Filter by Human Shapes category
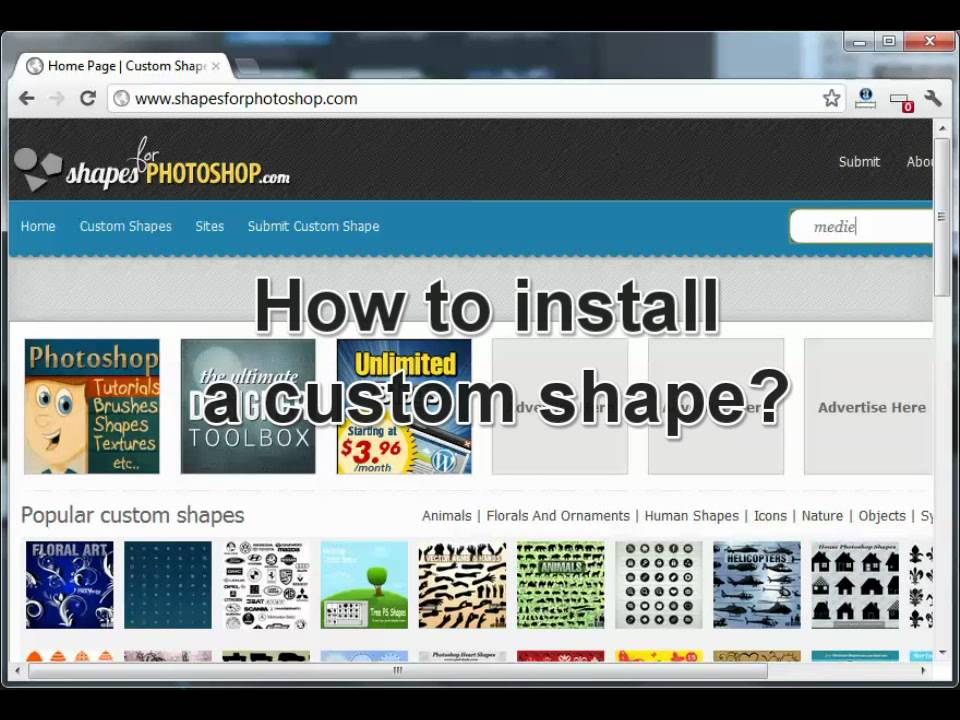Image resolution: width=960 pixels, height=720 pixels. point(691,516)
